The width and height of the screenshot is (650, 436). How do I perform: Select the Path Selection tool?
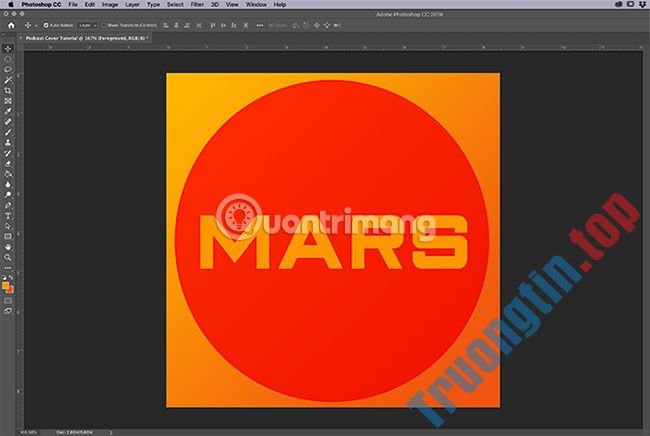[x=8, y=226]
